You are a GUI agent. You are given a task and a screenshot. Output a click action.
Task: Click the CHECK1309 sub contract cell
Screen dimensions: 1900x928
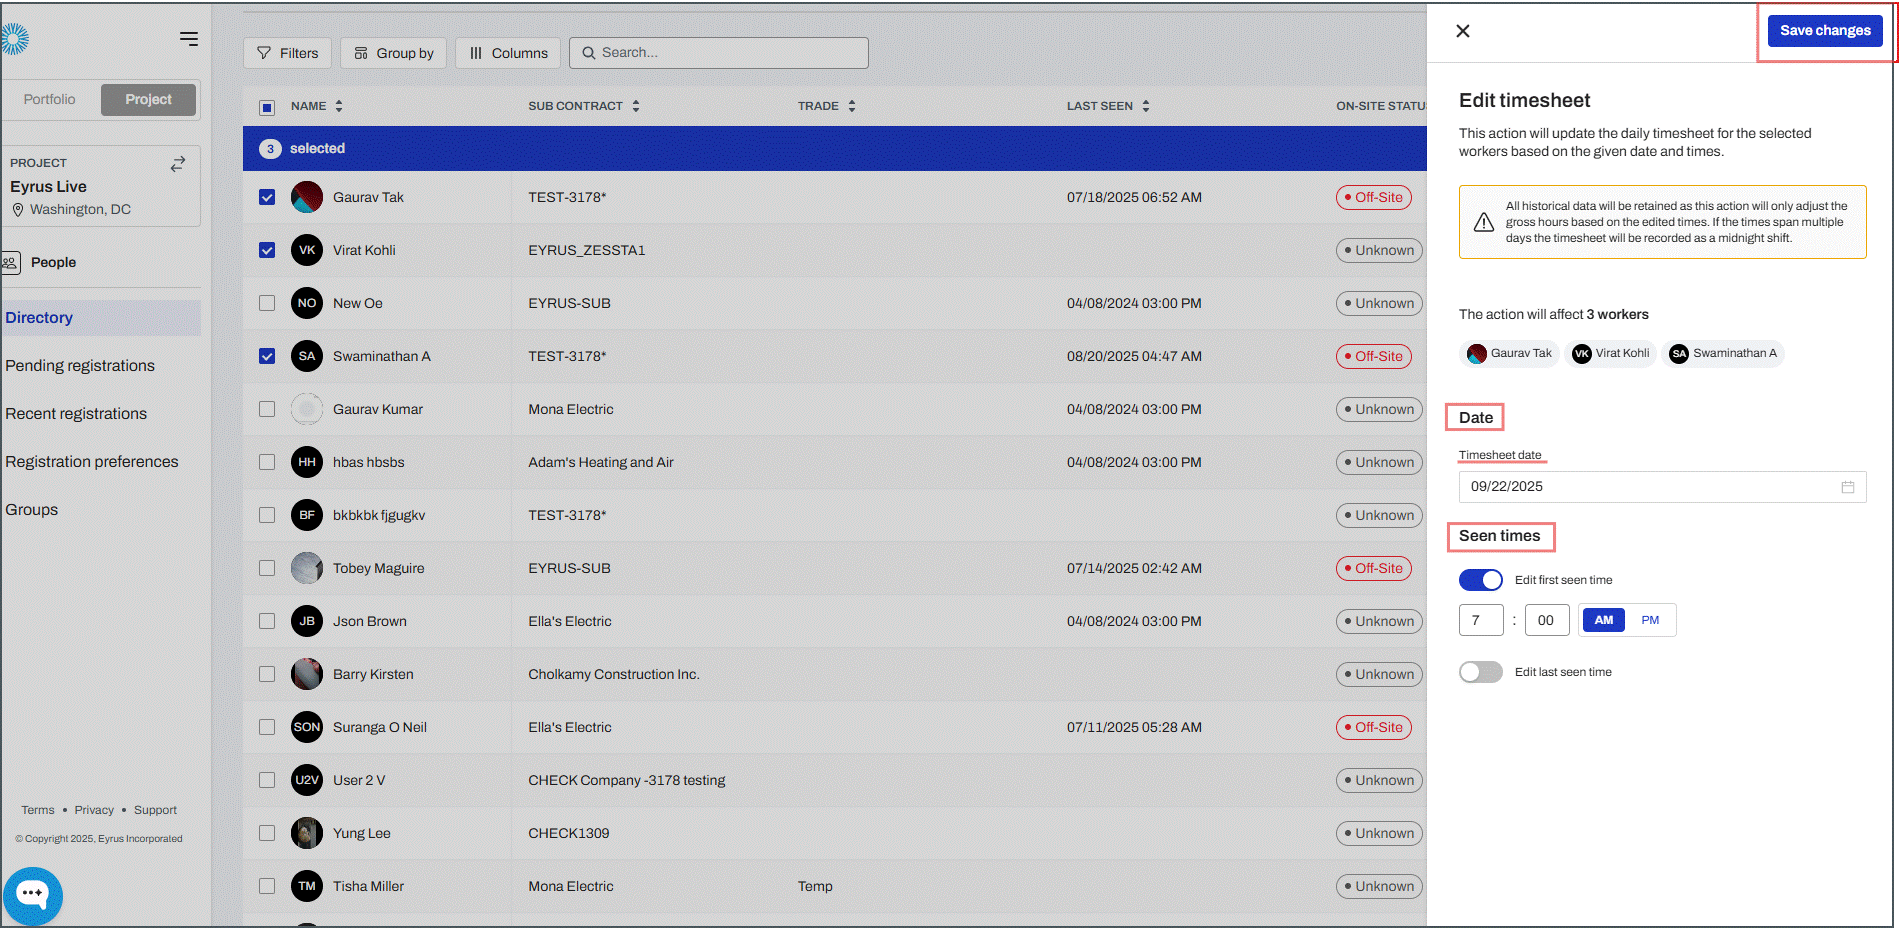pos(569,833)
